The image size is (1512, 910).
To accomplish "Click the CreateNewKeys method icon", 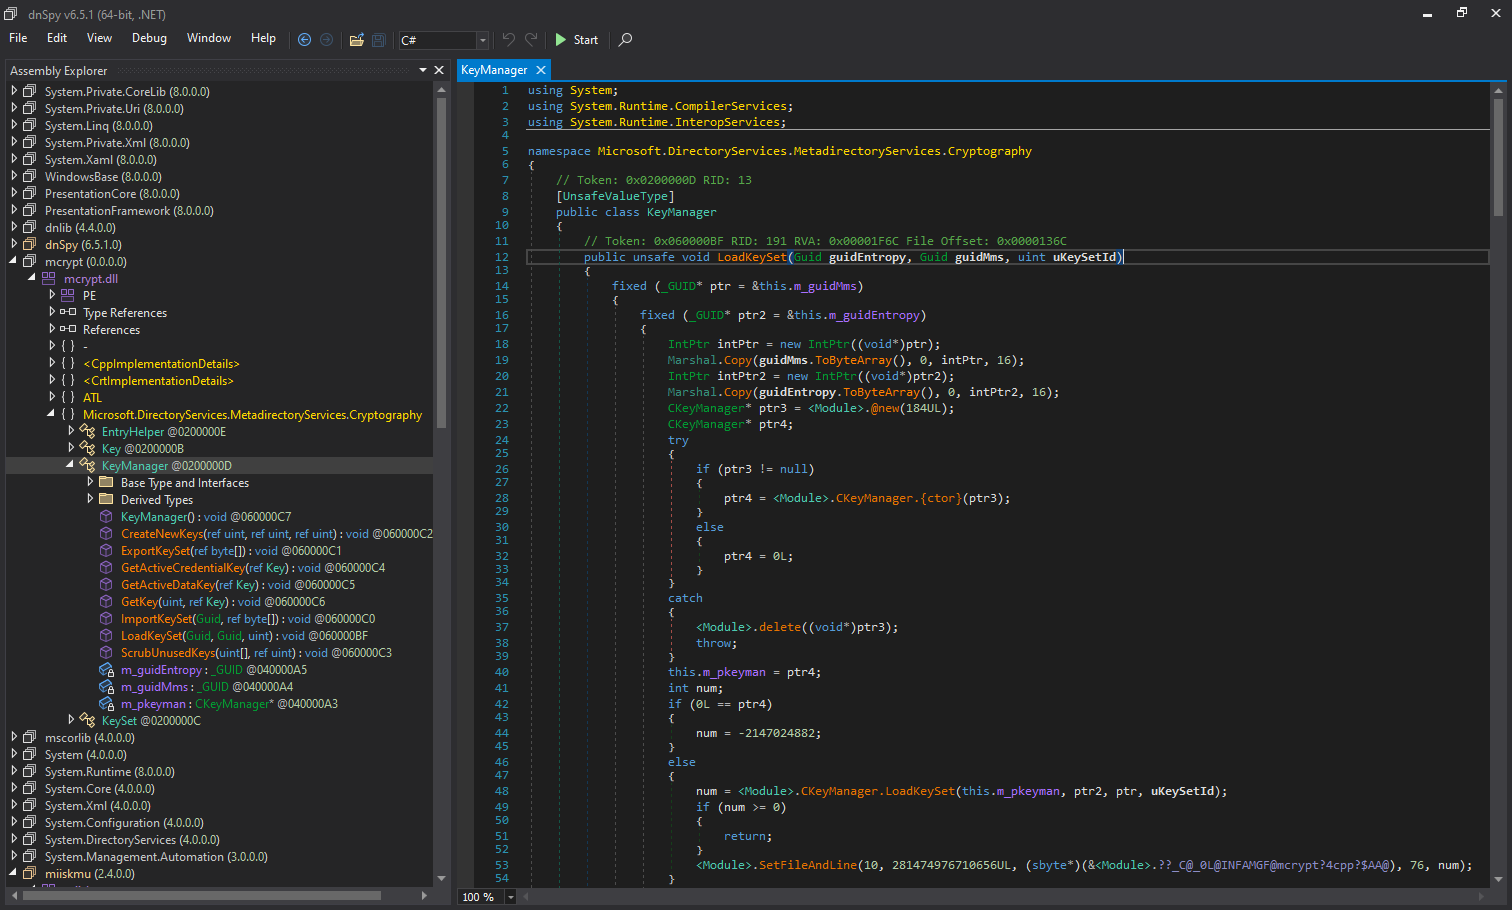I will (106, 533).
